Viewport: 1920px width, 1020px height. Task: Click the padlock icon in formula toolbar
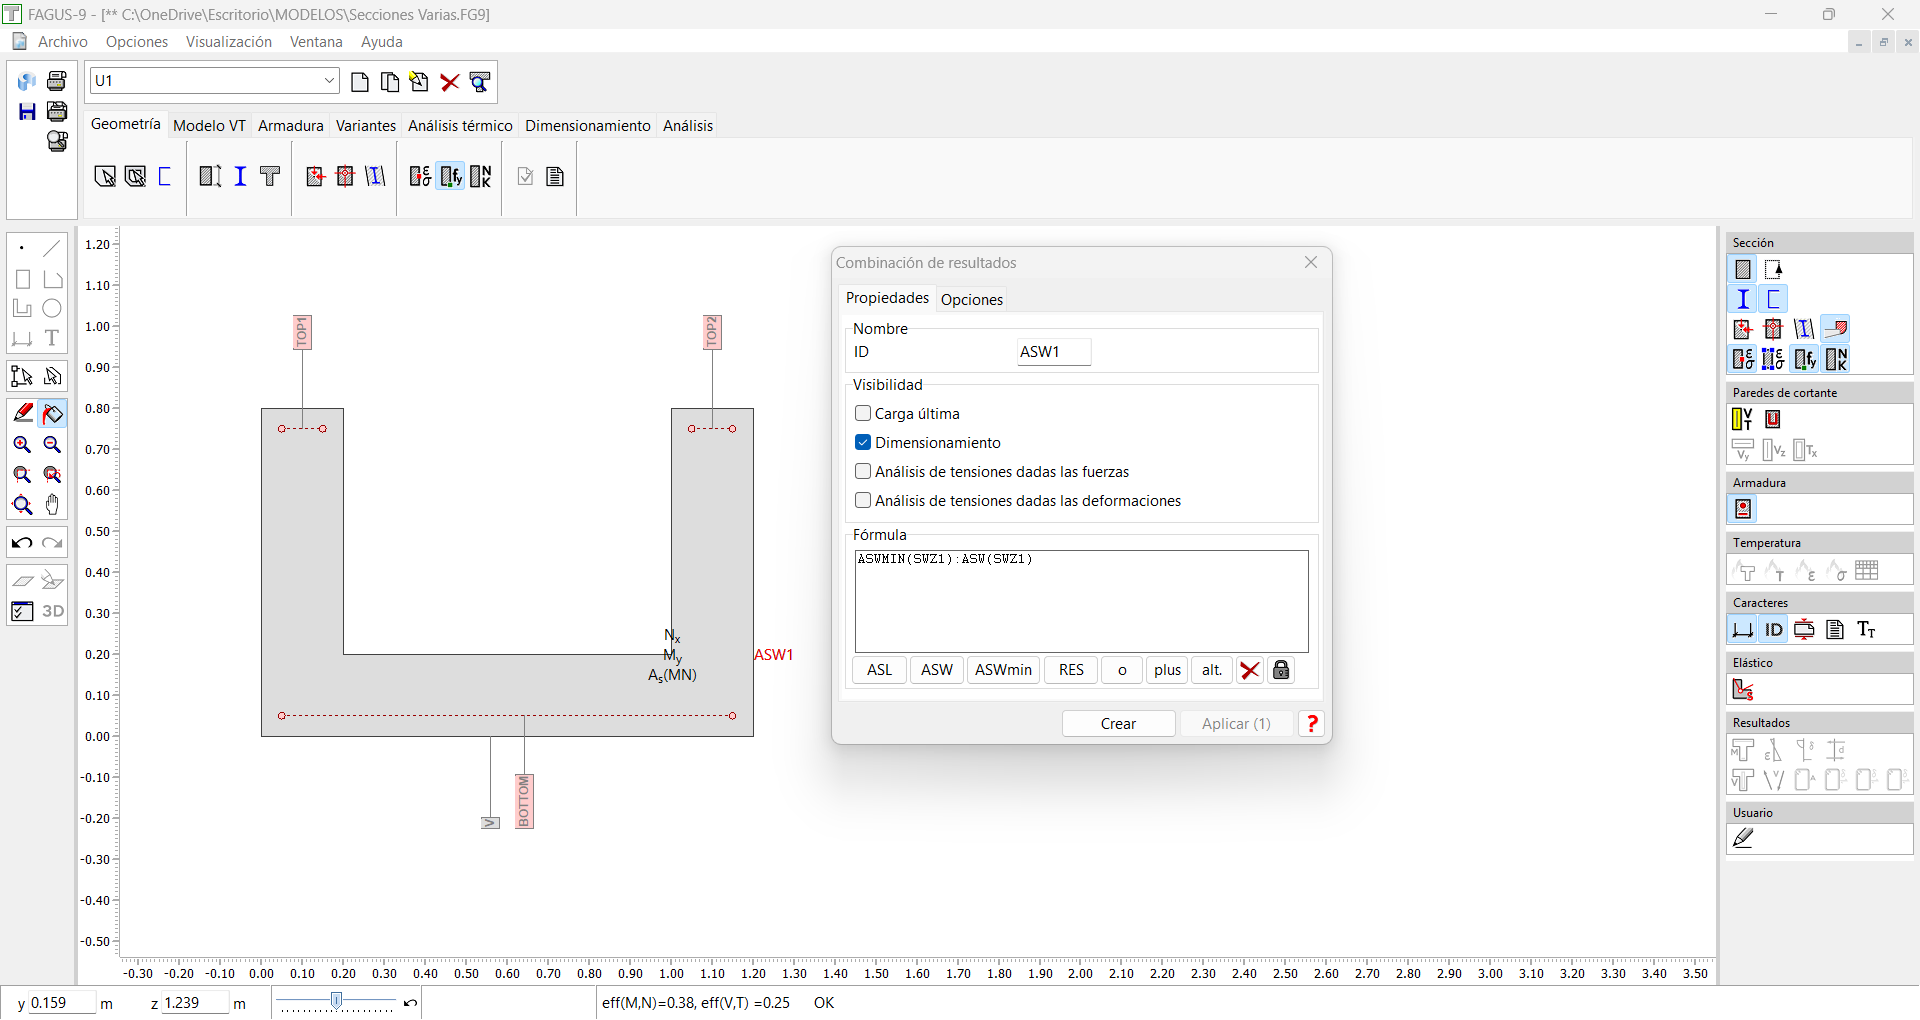pyautogui.click(x=1281, y=670)
